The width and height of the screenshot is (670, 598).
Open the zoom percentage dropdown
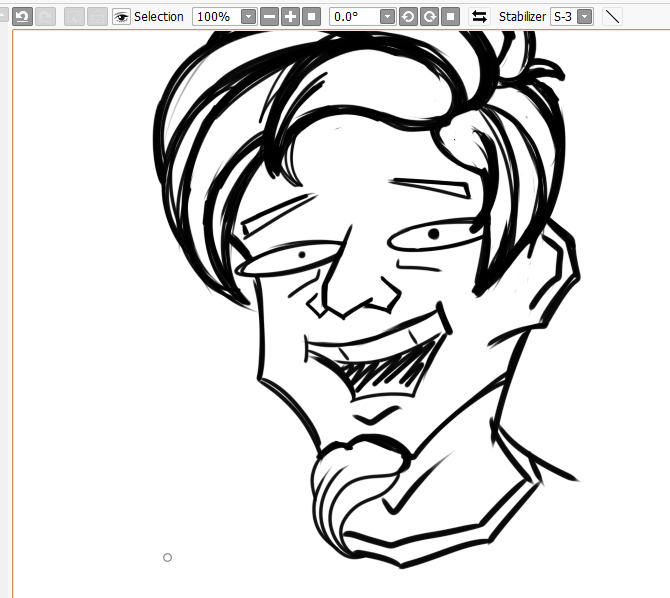click(248, 17)
